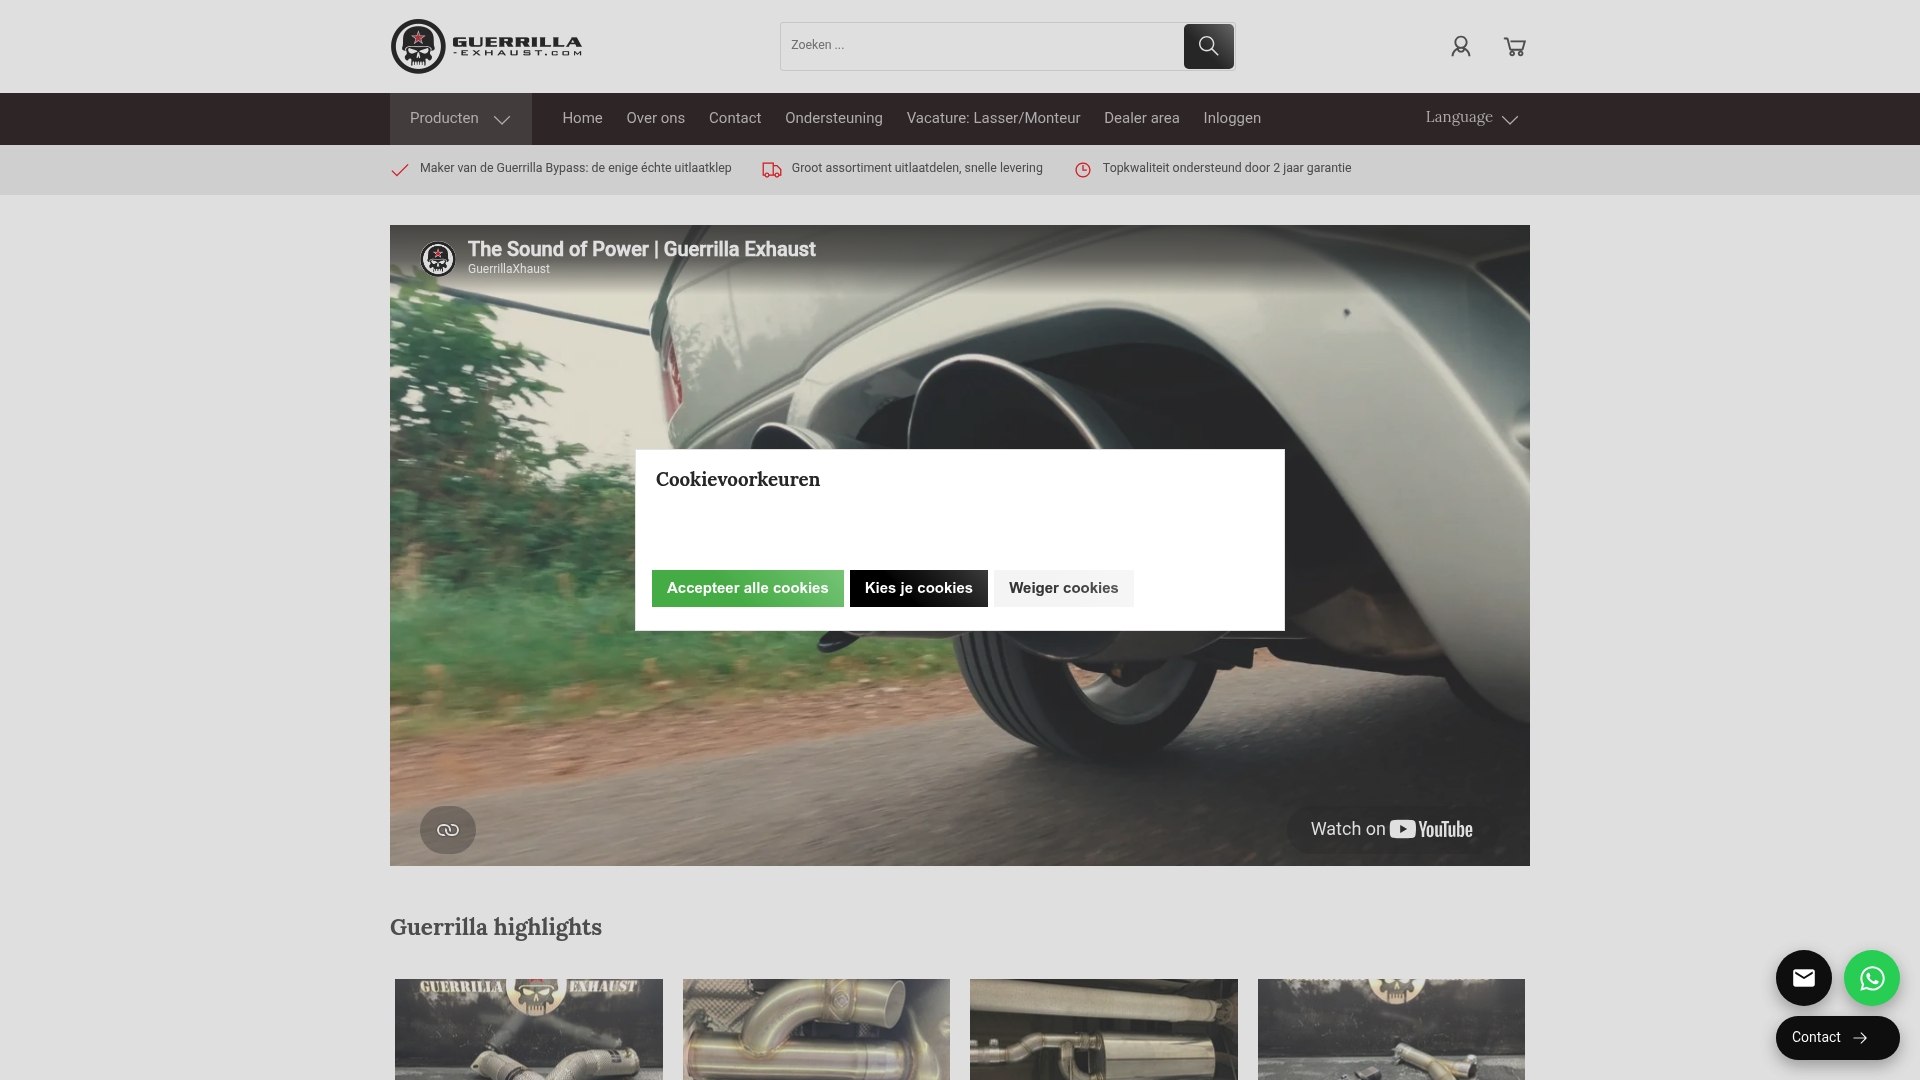Focus the Zoeken search field

pyautogui.click(x=982, y=46)
